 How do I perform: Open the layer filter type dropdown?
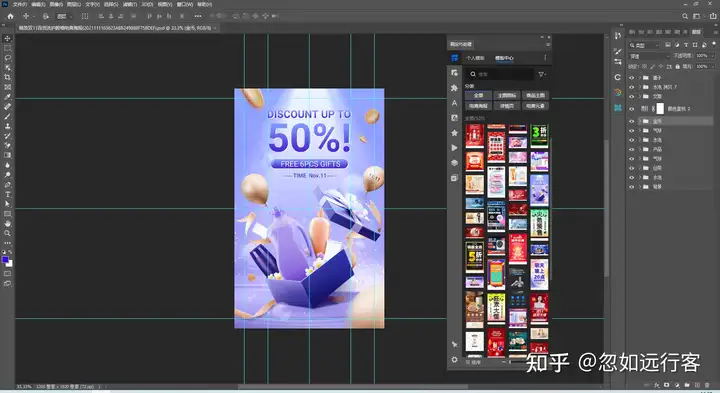point(644,45)
